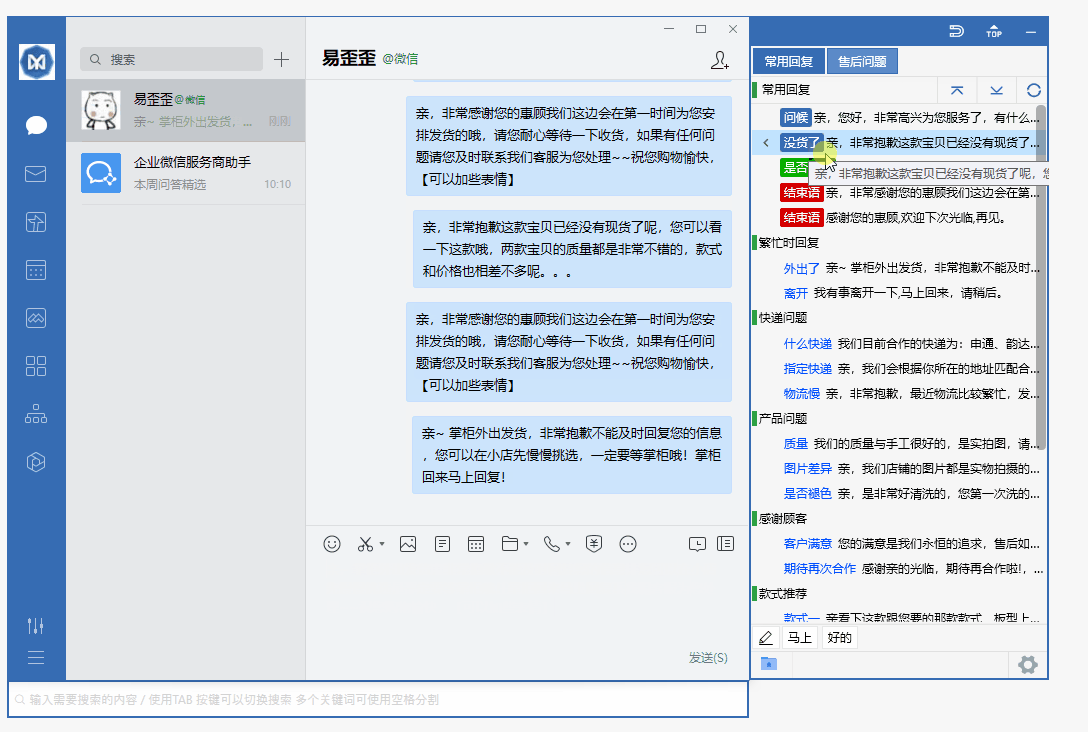Screen dimensions: 1088x732
Task: Select the screenshot scissors tool
Action: pos(368,544)
